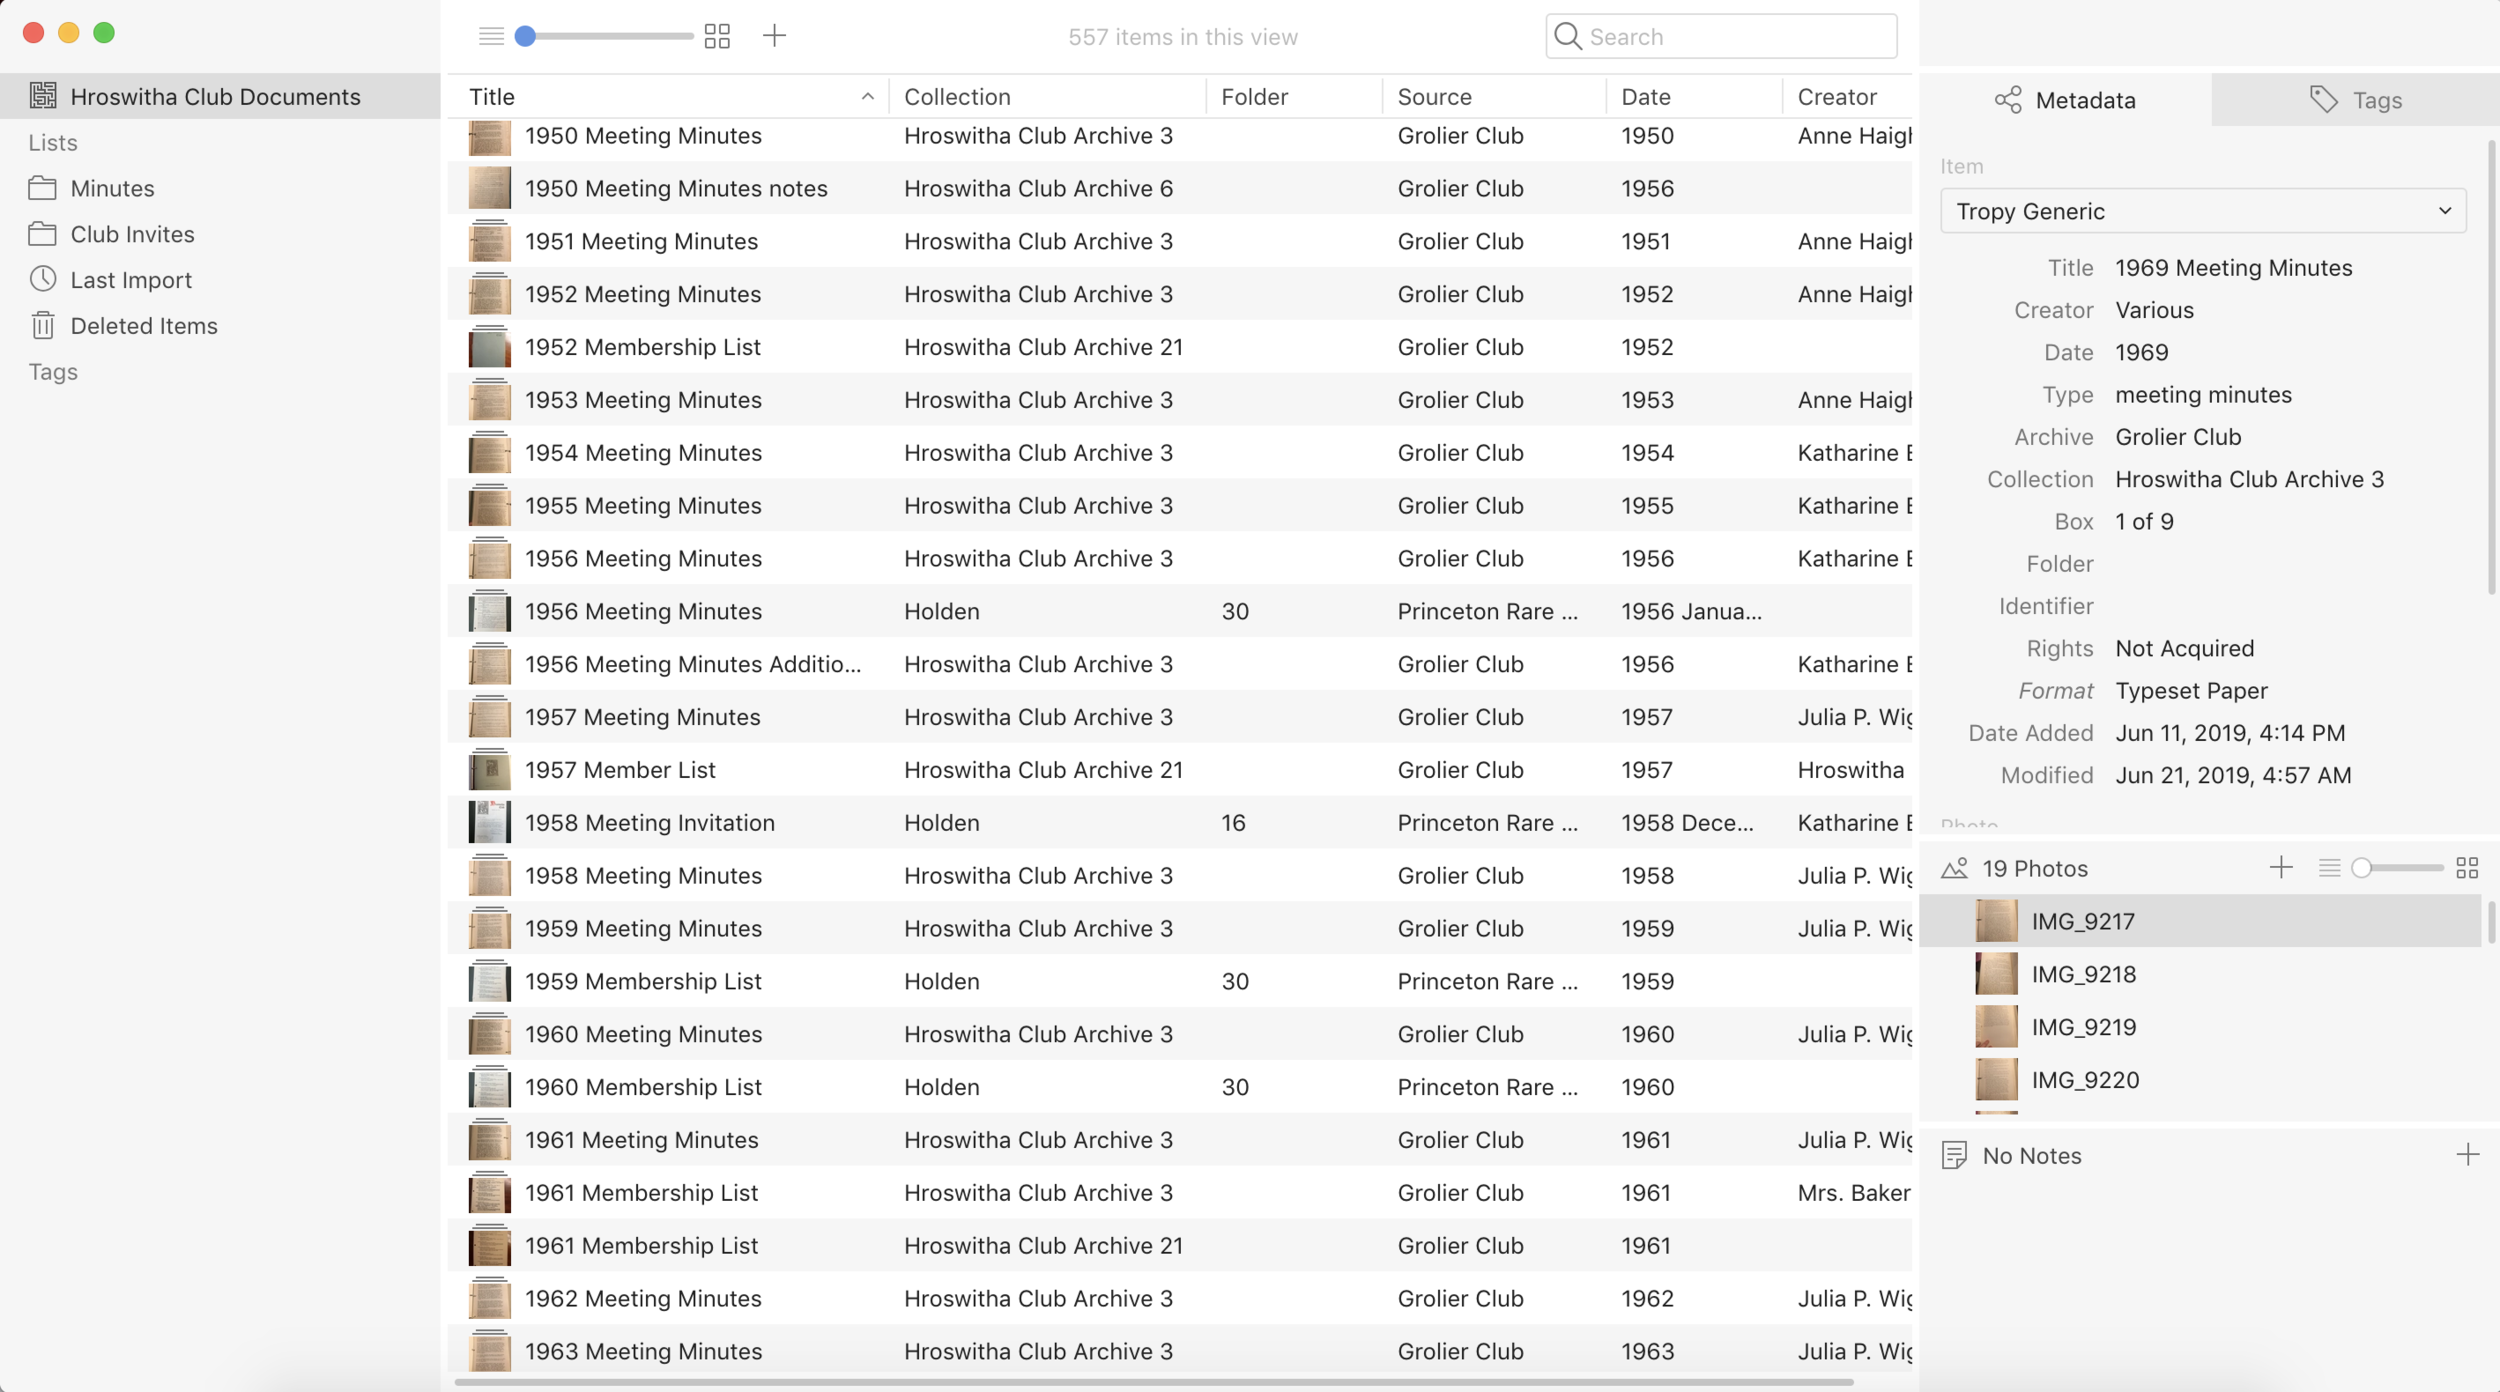Viewport: 2500px width, 1392px height.
Task: Select row '1956 Meeting Minutes Additio...'
Action: [1180, 664]
